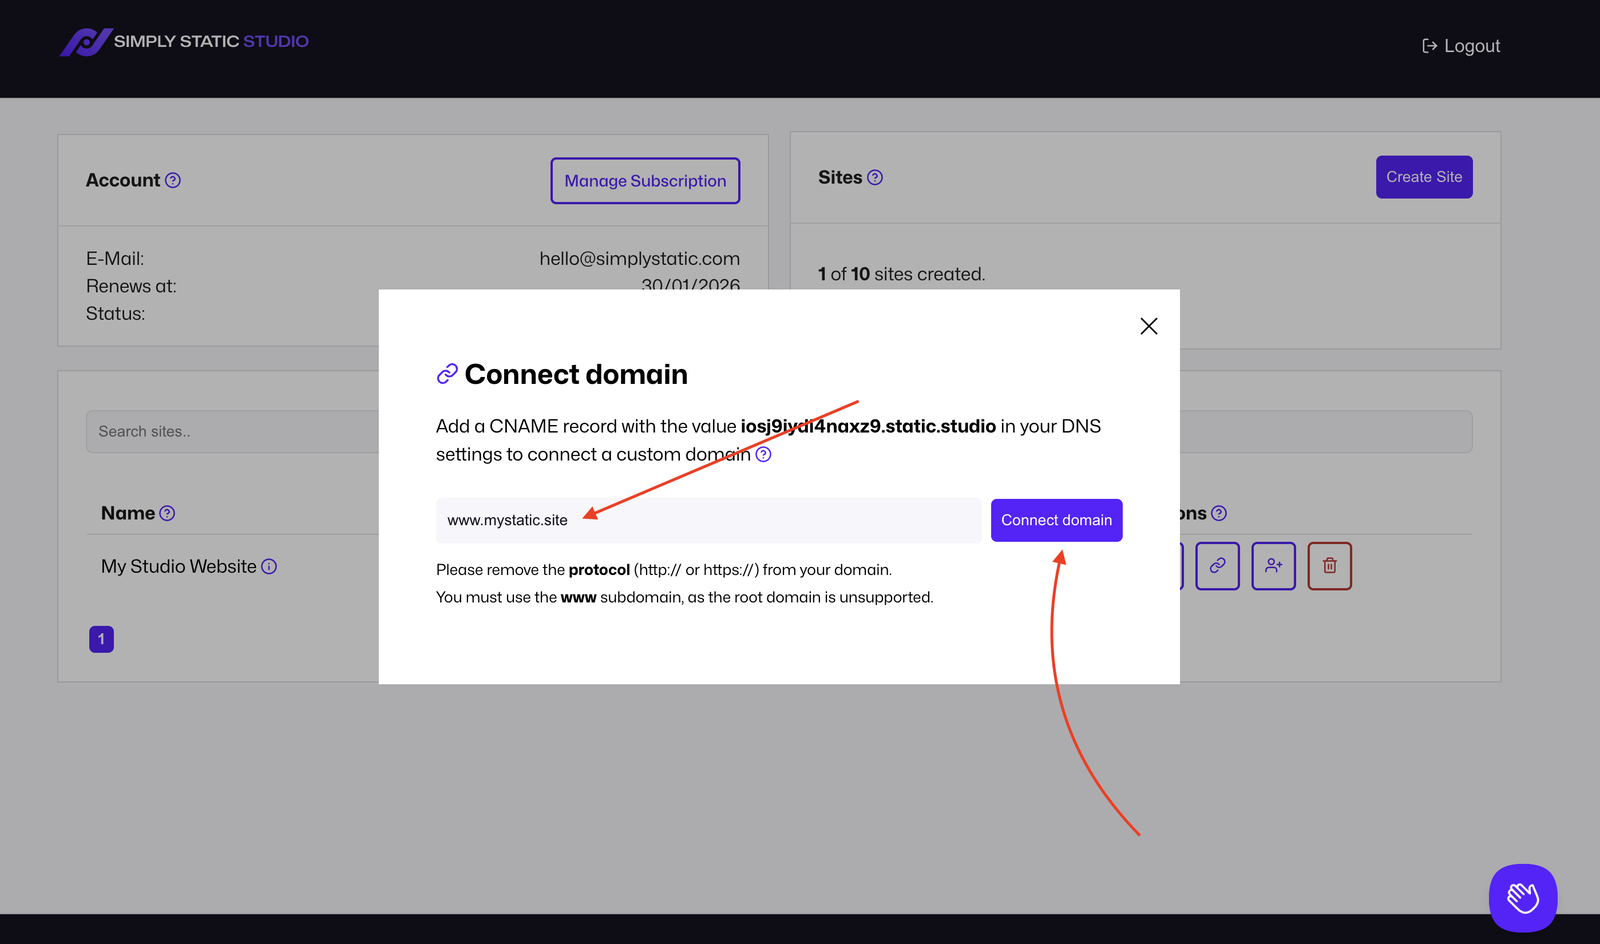Click the add user icon button

[1273, 566]
